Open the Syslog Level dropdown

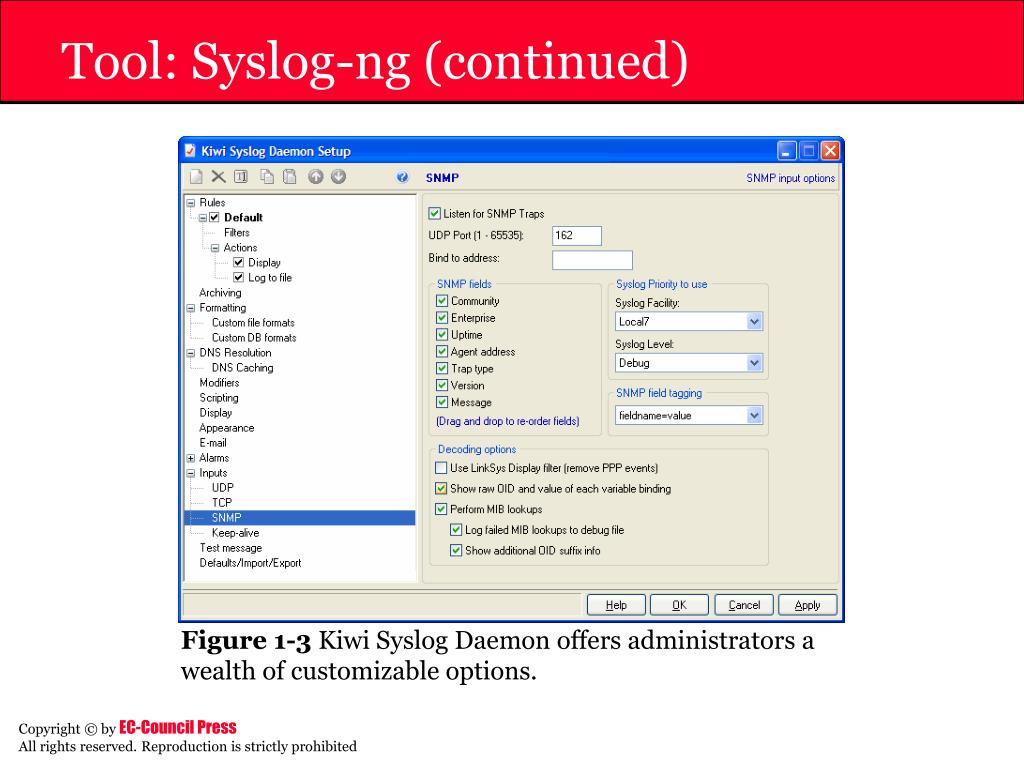[x=754, y=363]
